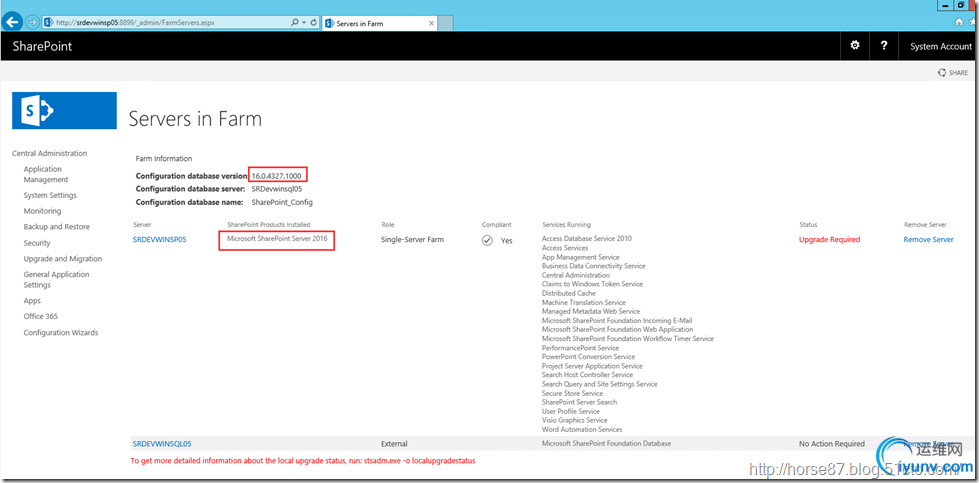The height and width of the screenshot is (483, 979).
Task: Close the Servers in Farm tab
Action: pos(430,23)
